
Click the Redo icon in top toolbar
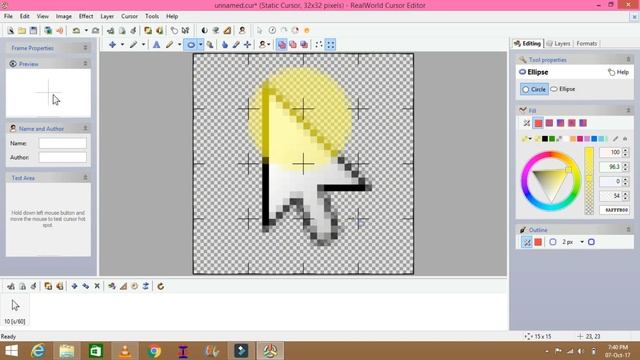(x=96, y=31)
